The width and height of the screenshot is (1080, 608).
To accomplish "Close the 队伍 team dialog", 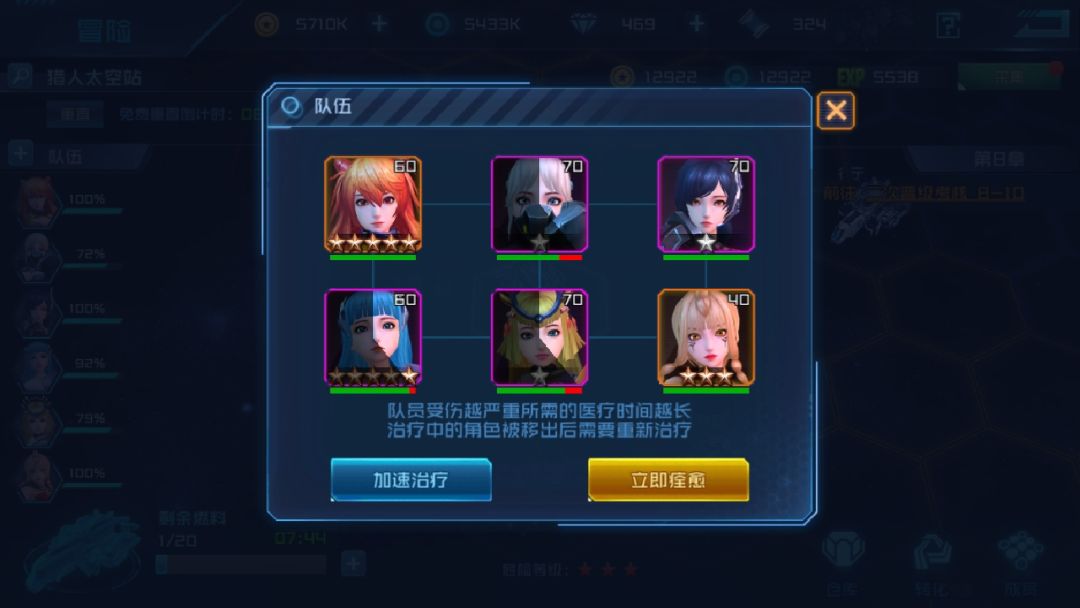I will pos(835,110).
